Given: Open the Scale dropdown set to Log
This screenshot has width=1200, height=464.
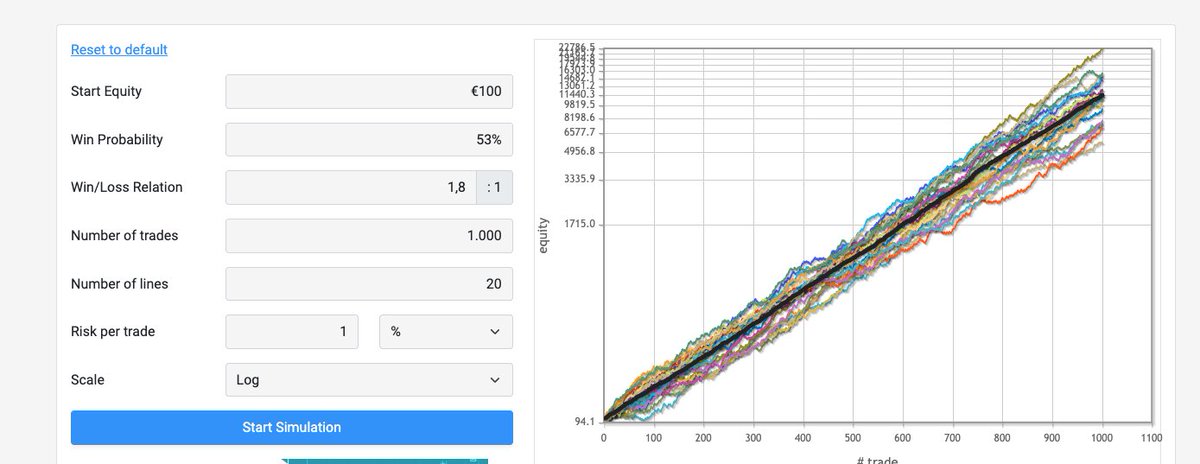Looking at the screenshot, I should (369, 379).
